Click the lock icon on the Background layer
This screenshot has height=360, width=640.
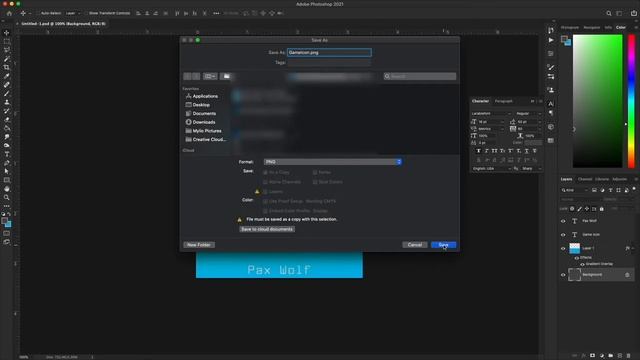tap(627, 275)
